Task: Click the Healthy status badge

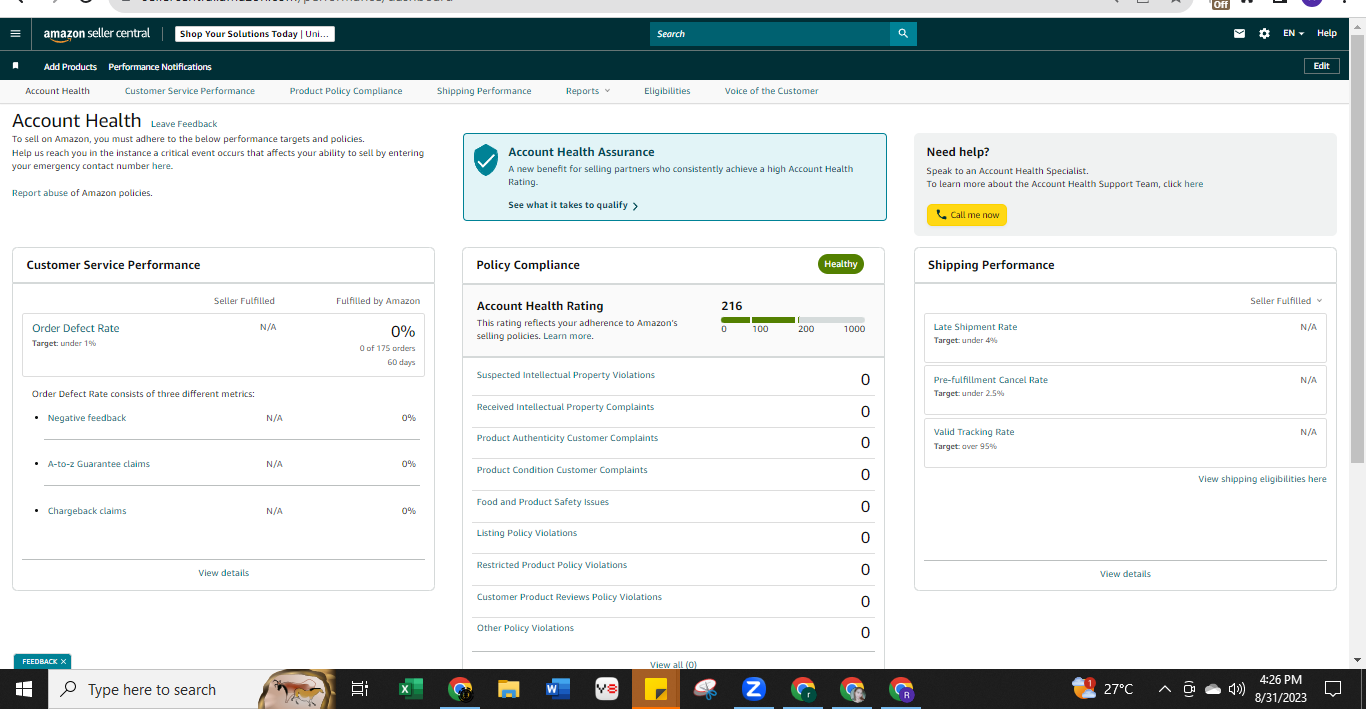Action: click(x=841, y=264)
